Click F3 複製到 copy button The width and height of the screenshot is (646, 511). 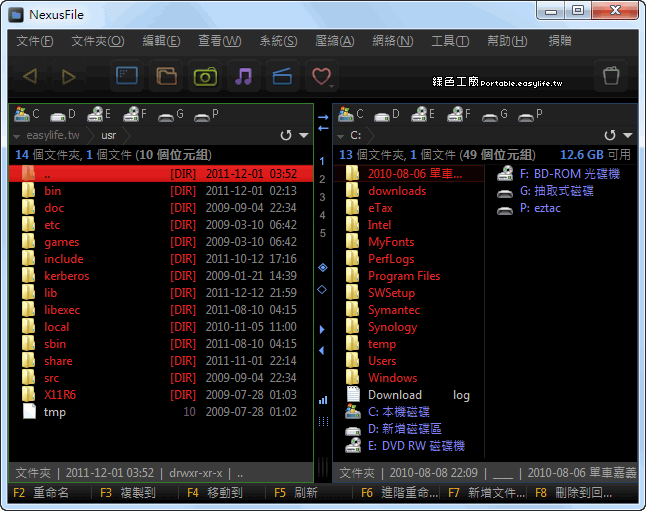[128, 493]
